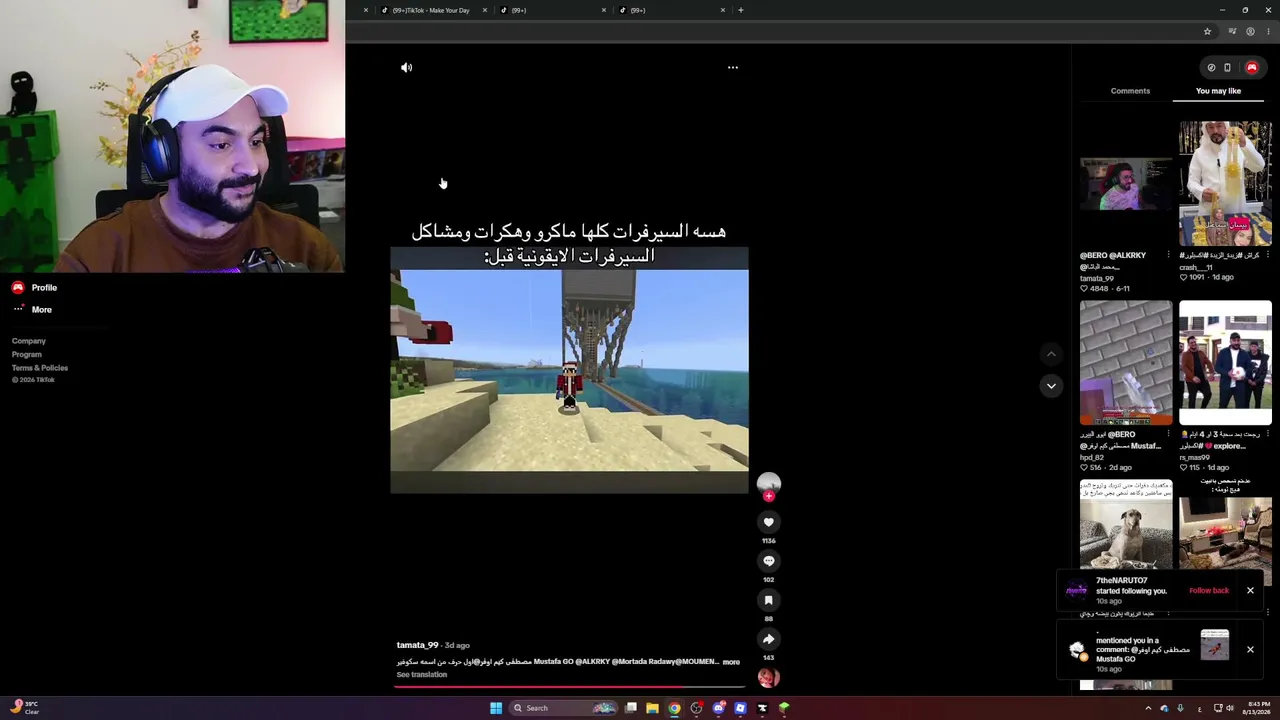Screen dimensions: 1280x720
Task: Close the TikTok - Make Your Day tab
Action: tap(485, 10)
